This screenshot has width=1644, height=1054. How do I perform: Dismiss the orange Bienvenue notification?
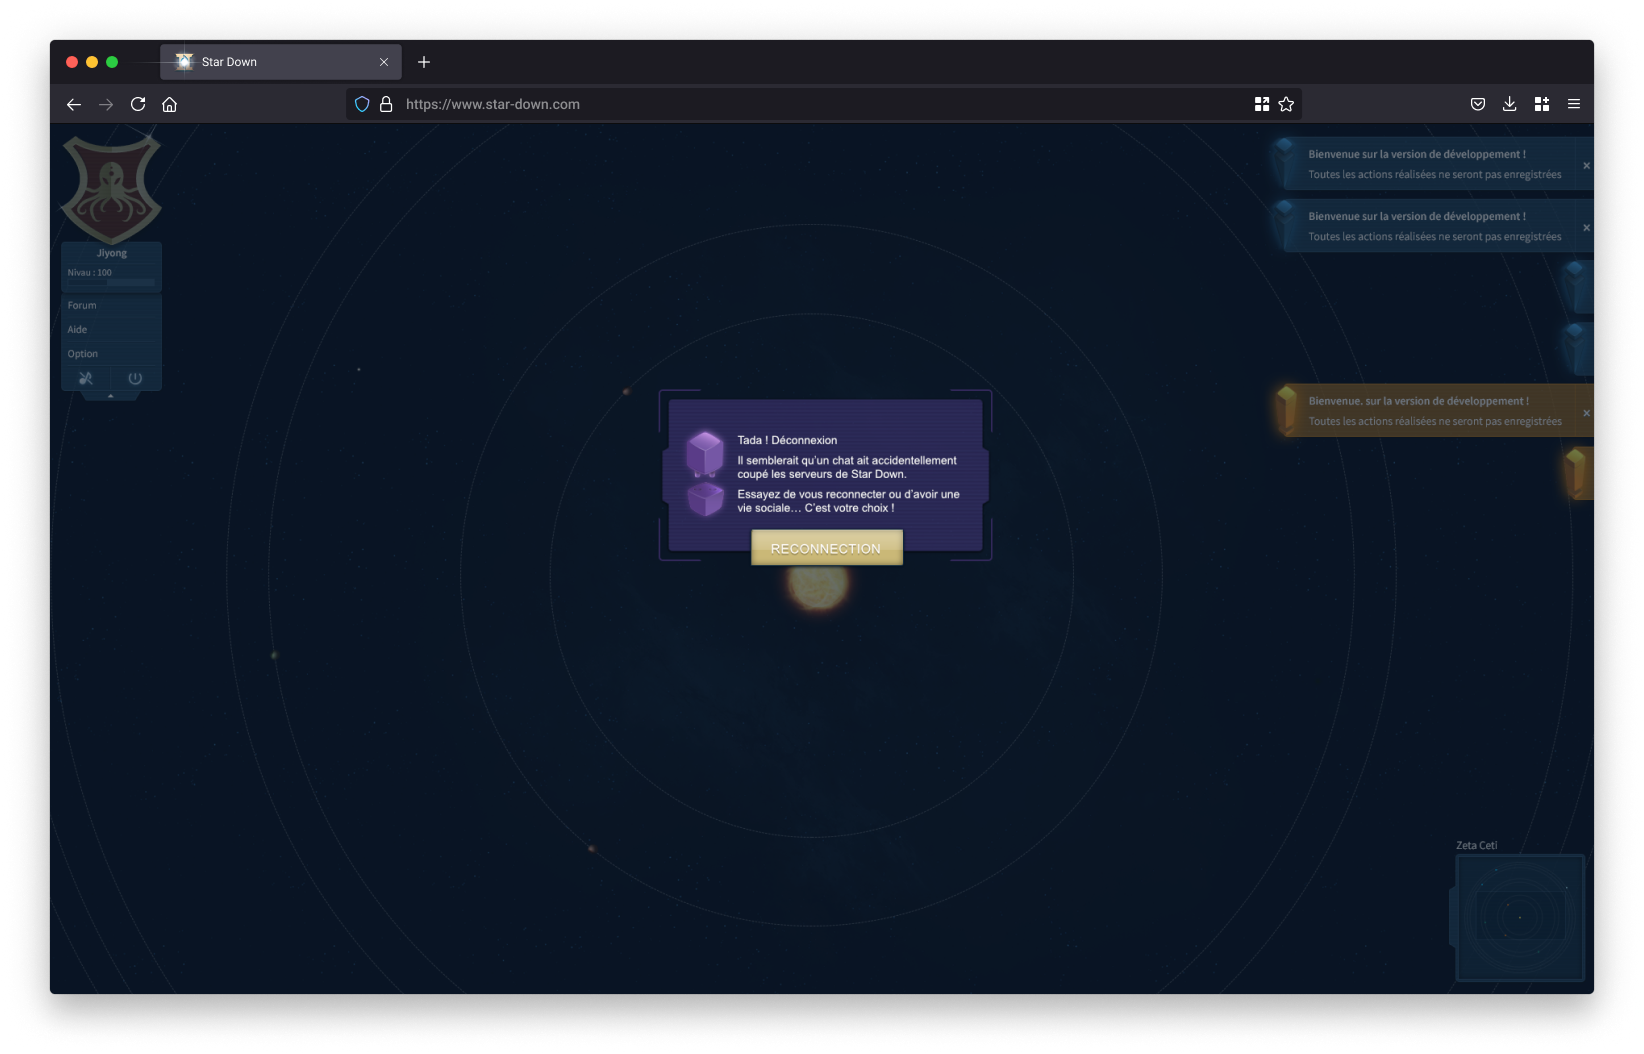1586,413
